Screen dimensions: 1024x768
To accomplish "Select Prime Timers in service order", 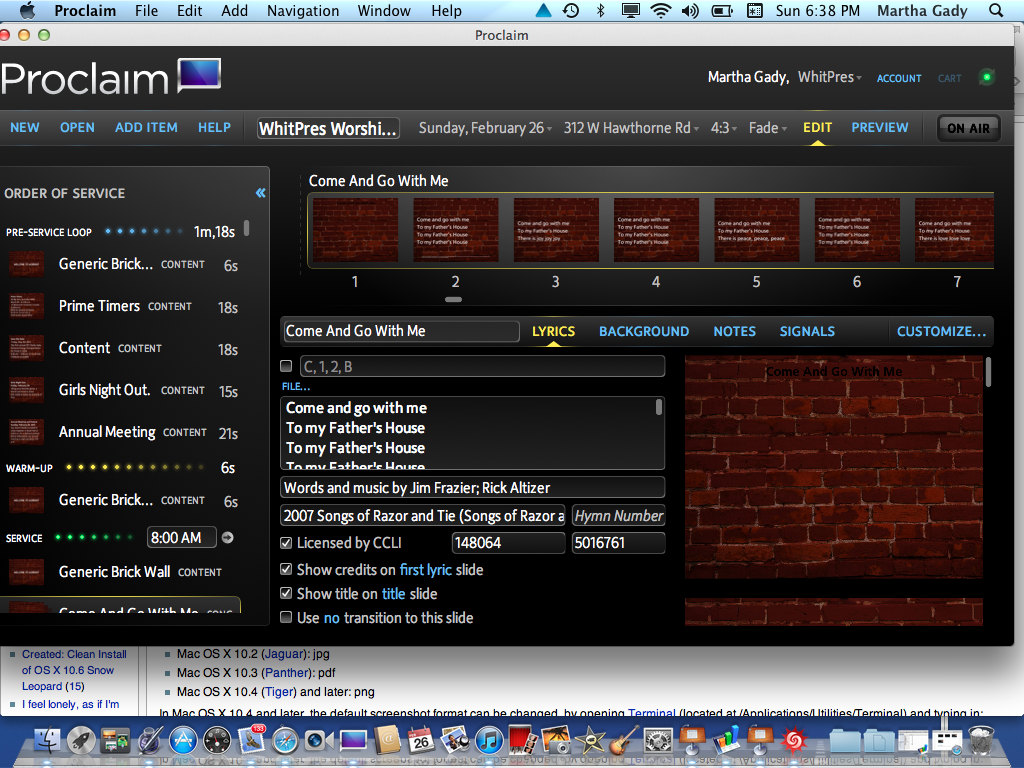I will point(124,306).
